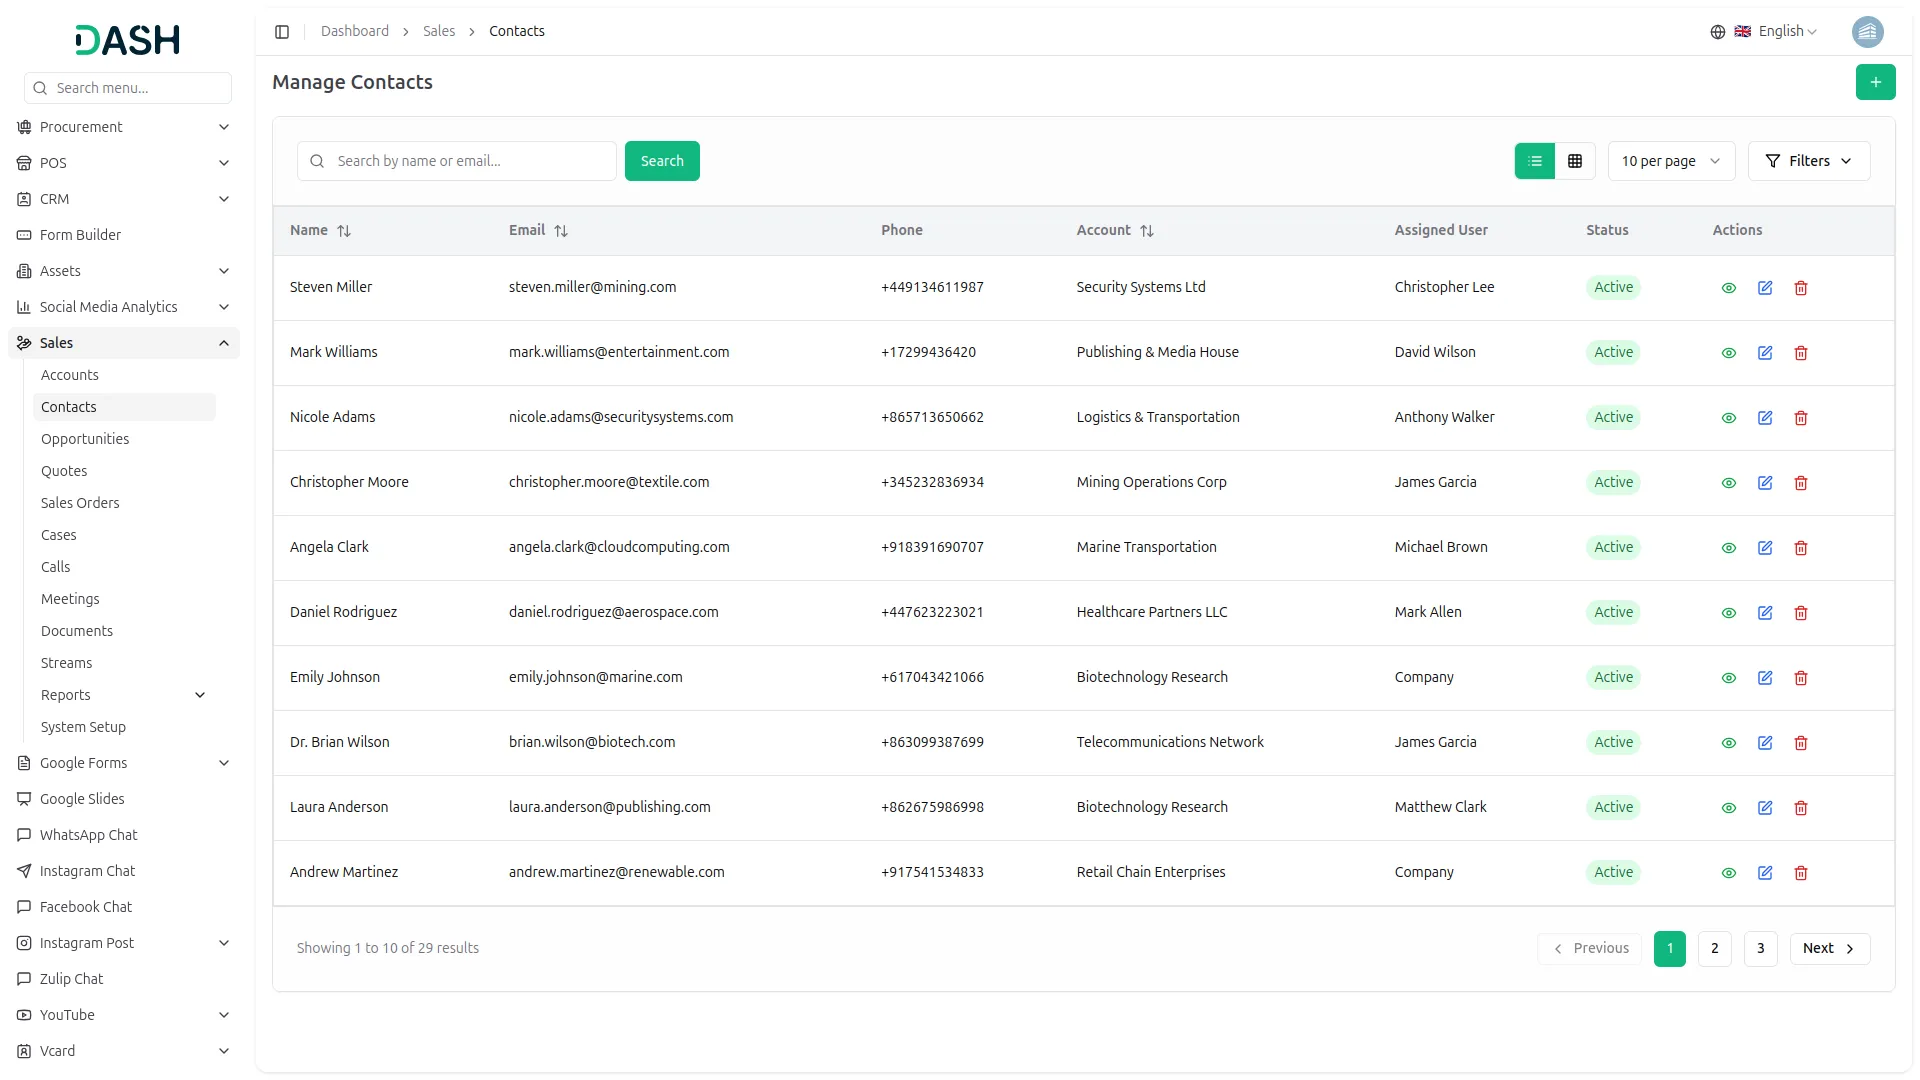Click the green plus add contact button
This screenshot has height=1080, width=1920.
click(1875, 82)
